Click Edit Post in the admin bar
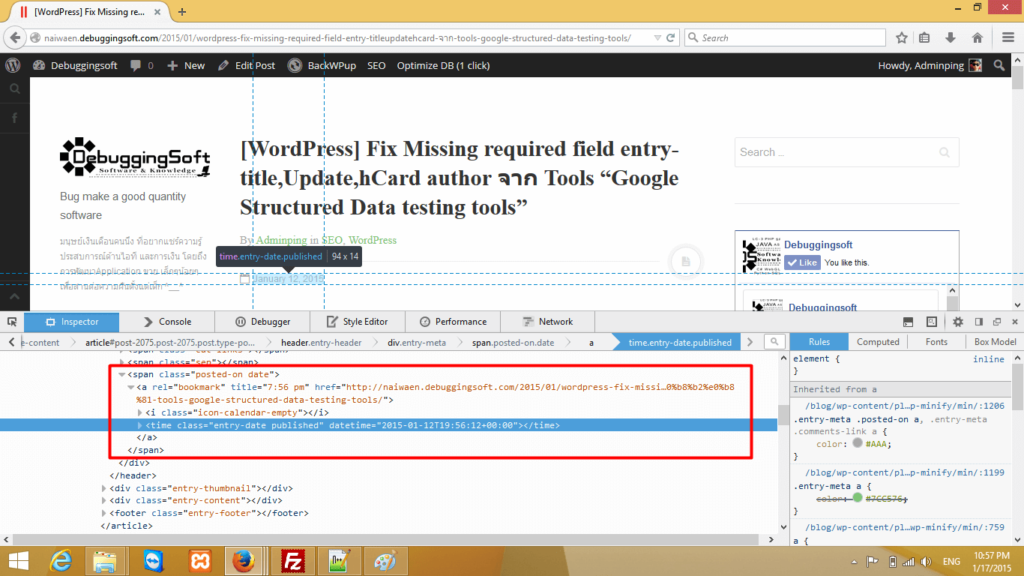Screen dimensions: 1024x576 click(246, 65)
